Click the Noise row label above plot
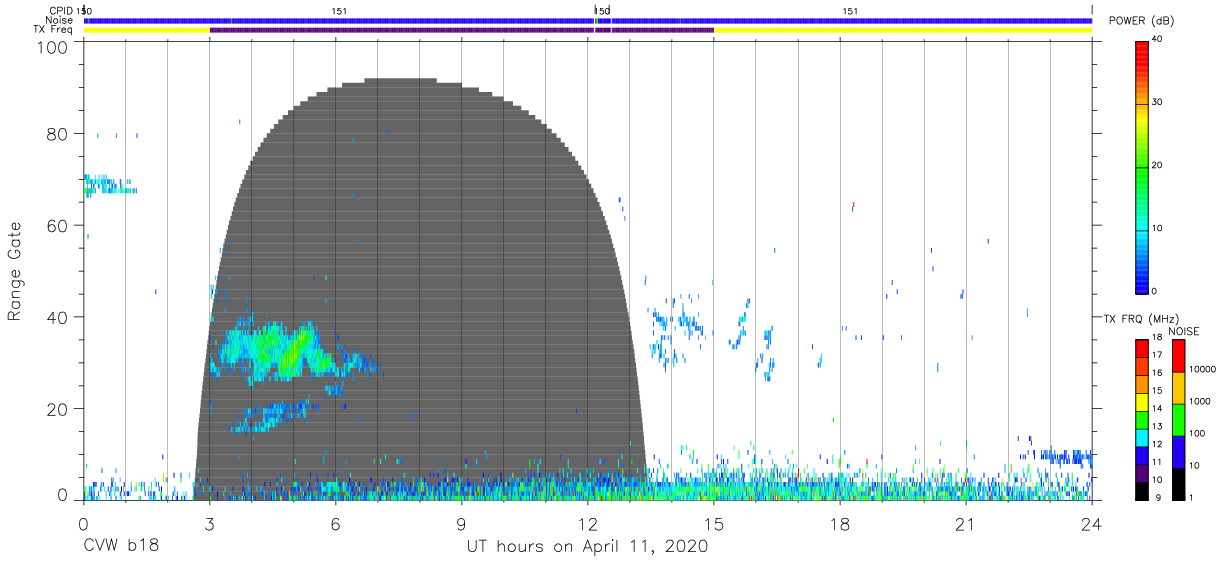 pyautogui.click(x=59, y=20)
